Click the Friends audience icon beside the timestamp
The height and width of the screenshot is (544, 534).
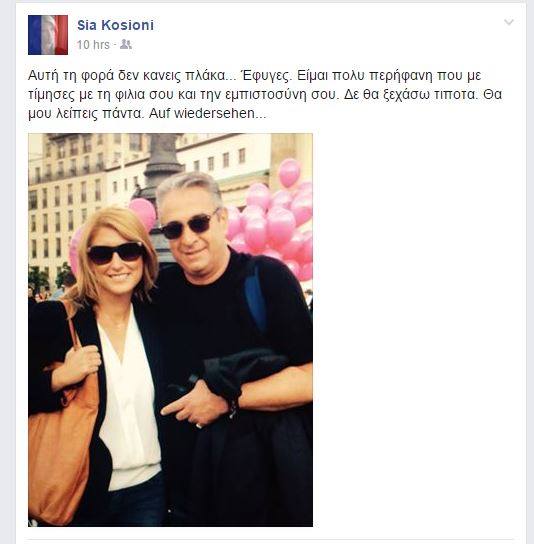pos(126,44)
